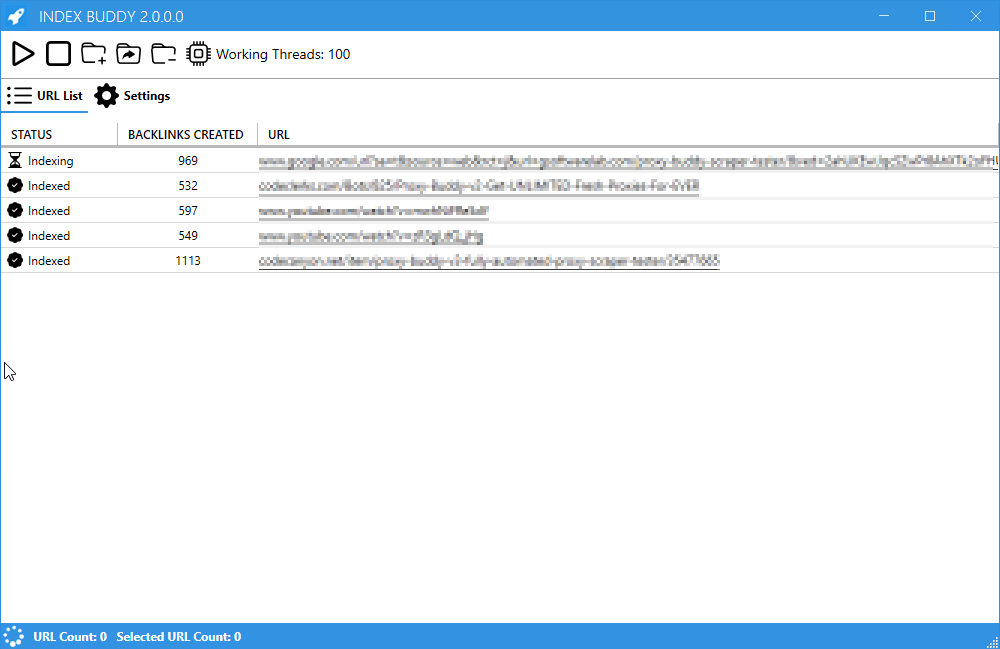The width and height of the screenshot is (1000, 649).
Task: Click the backlinks value 597
Action: pyautogui.click(x=188, y=210)
